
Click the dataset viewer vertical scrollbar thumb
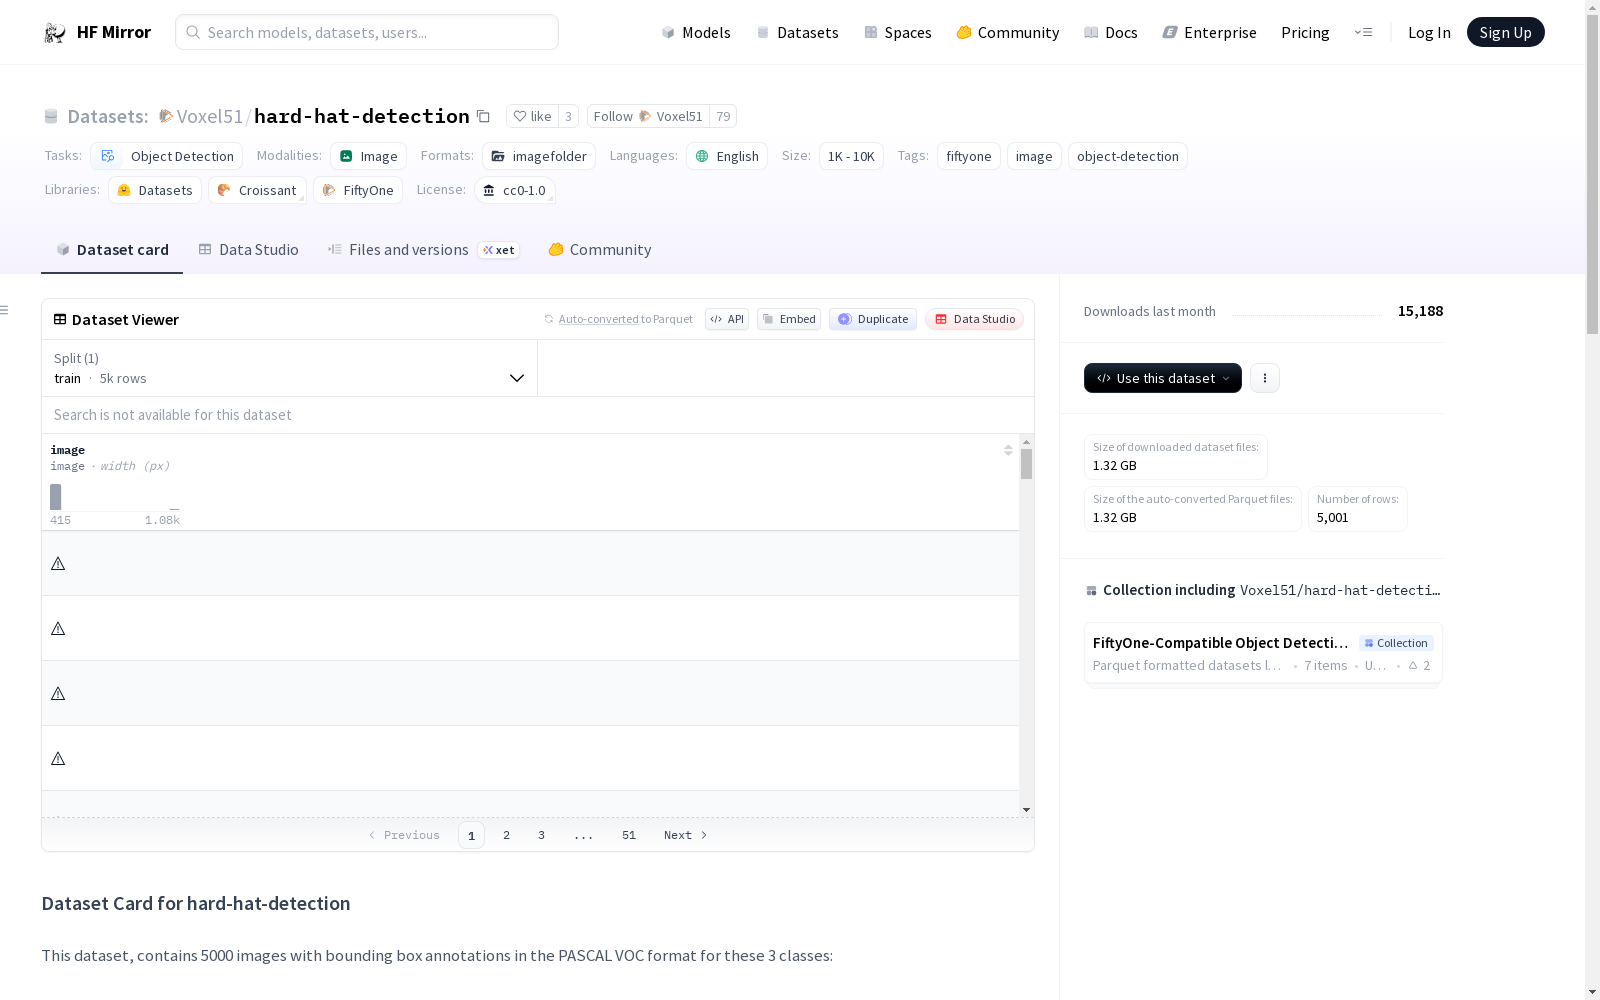(1026, 464)
